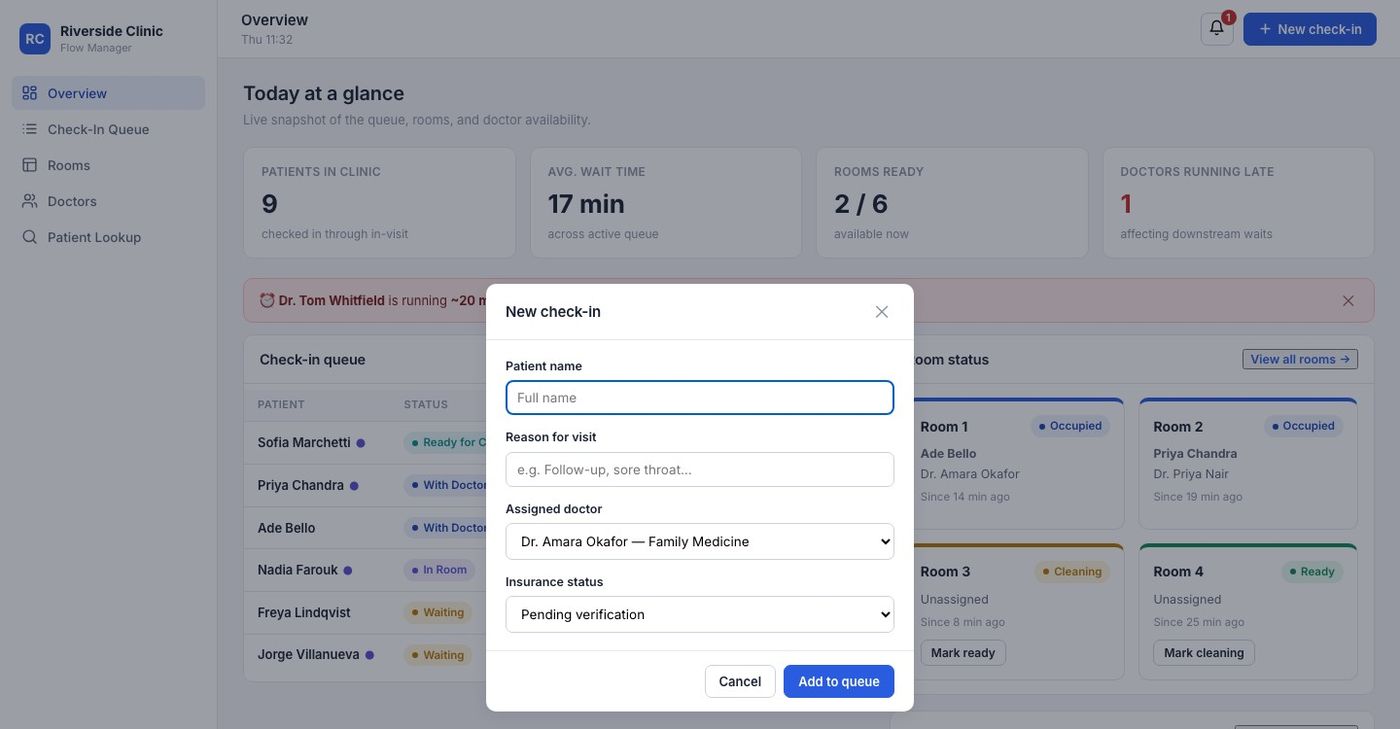Screen dimensions: 1400x729
Task: Click the Patient Lookup magnifier icon
Action: click(30, 237)
